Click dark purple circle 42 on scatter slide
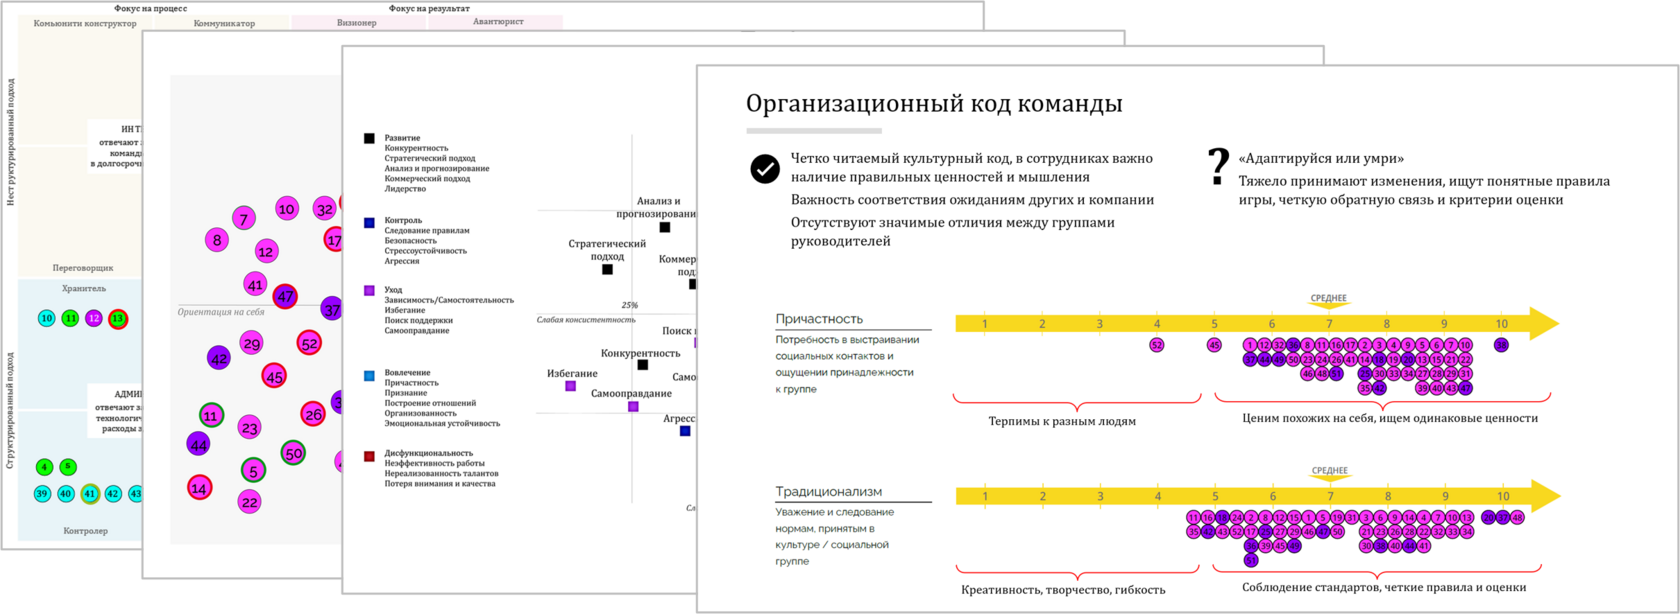This screenshot has width=1680, height=614. [219, 358]
